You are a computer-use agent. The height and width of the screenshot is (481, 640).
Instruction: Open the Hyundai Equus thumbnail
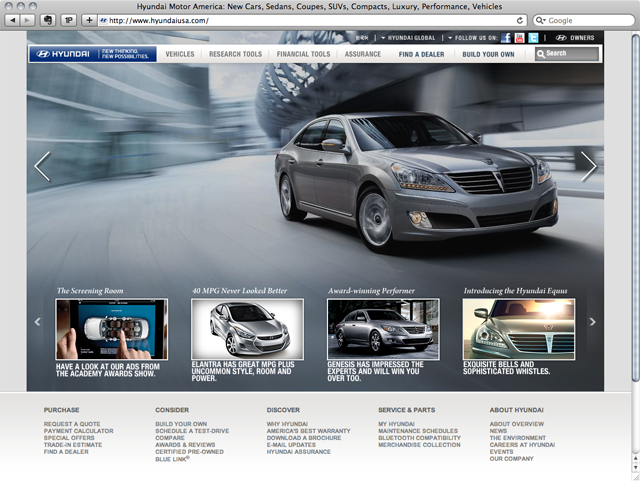(x=519, y=329)
